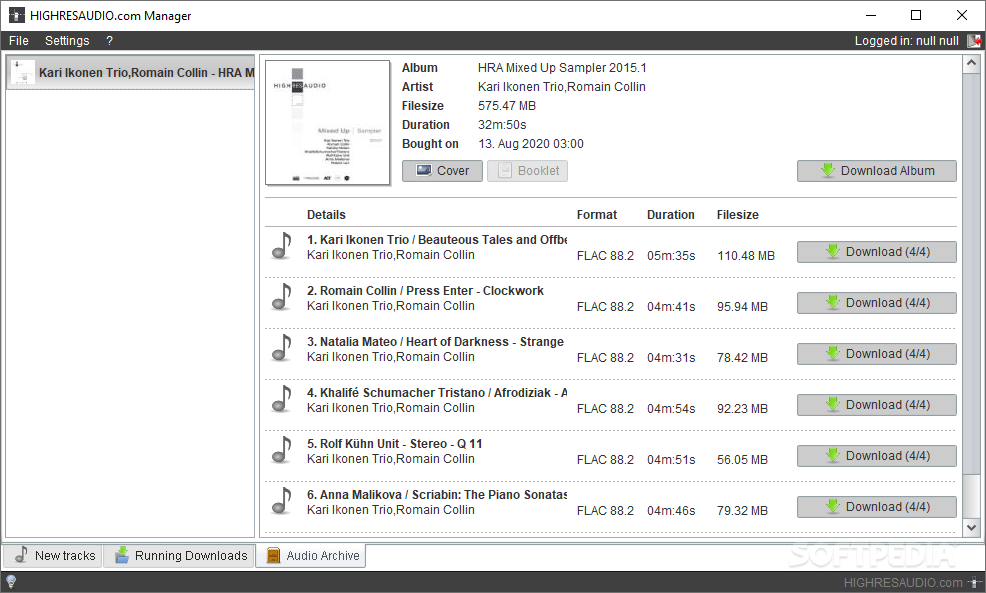Open the Cover image button

[442, 171]
